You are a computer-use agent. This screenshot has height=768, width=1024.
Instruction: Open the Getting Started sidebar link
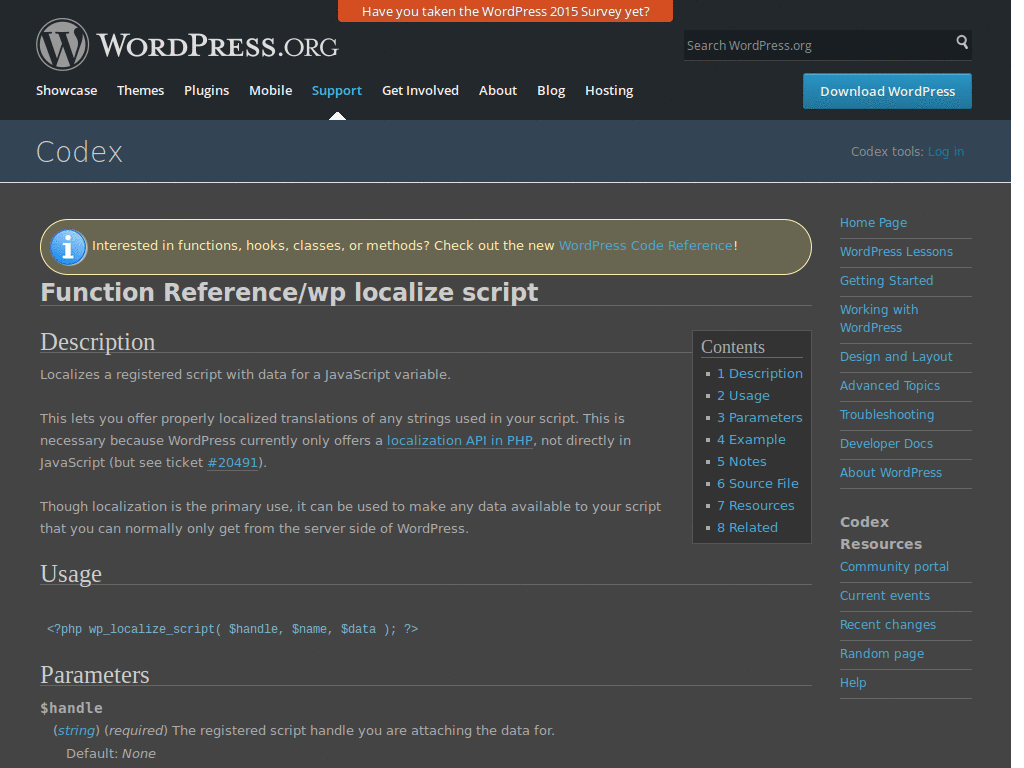[886, 281]
